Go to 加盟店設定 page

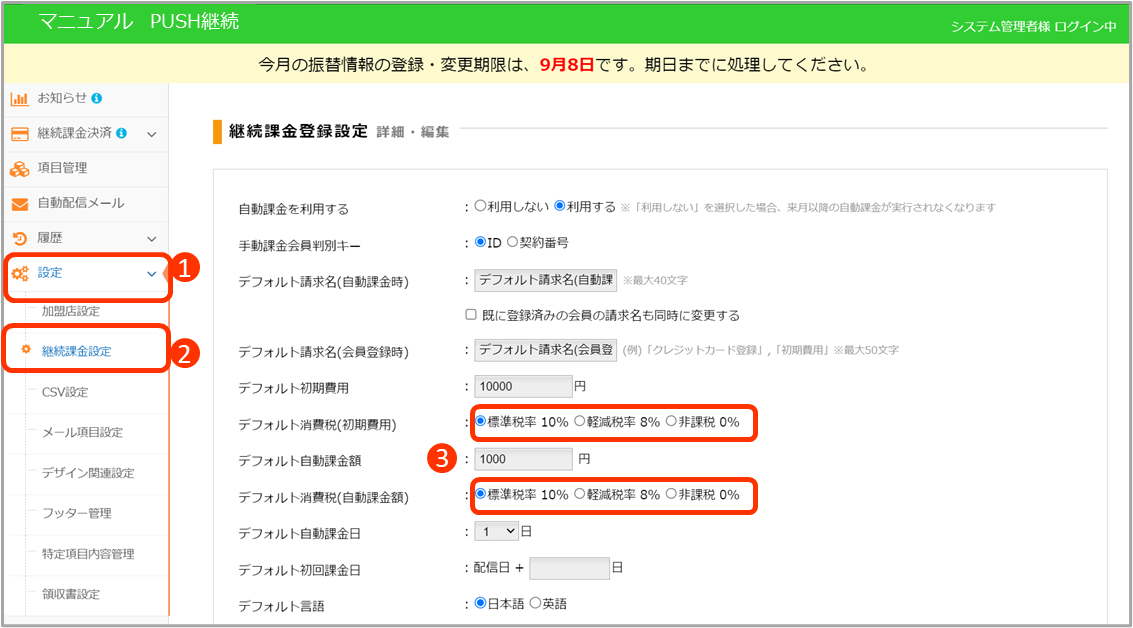point(70,311)
